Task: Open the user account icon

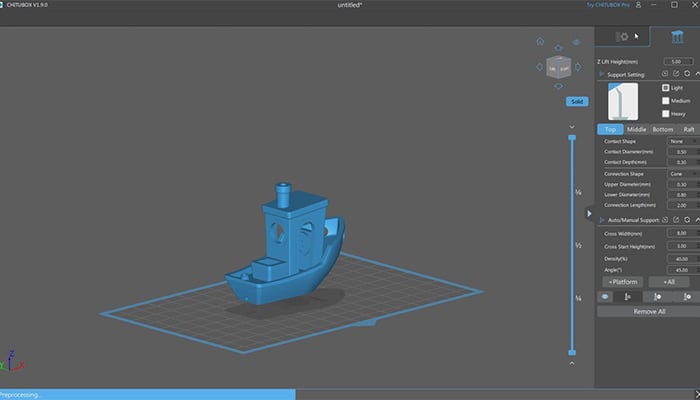Action: [x=639, y=4]
